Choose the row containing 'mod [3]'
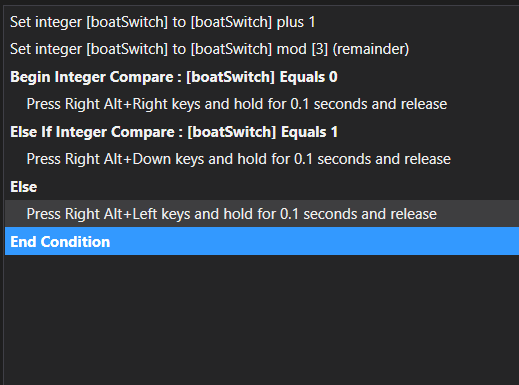519x385 pixels. (x=262, y=49)
